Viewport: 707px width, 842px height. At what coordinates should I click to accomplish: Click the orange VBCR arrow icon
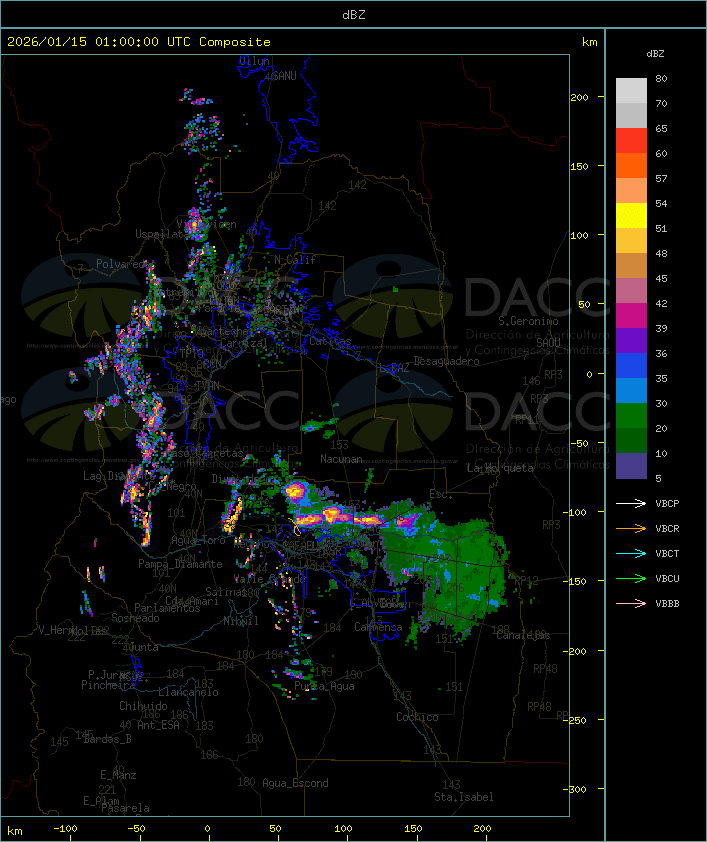(631, 528)
